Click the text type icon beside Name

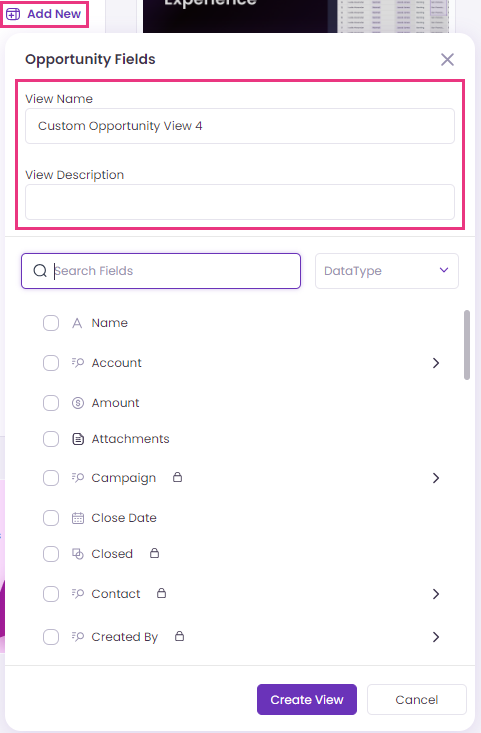(77, 323)
